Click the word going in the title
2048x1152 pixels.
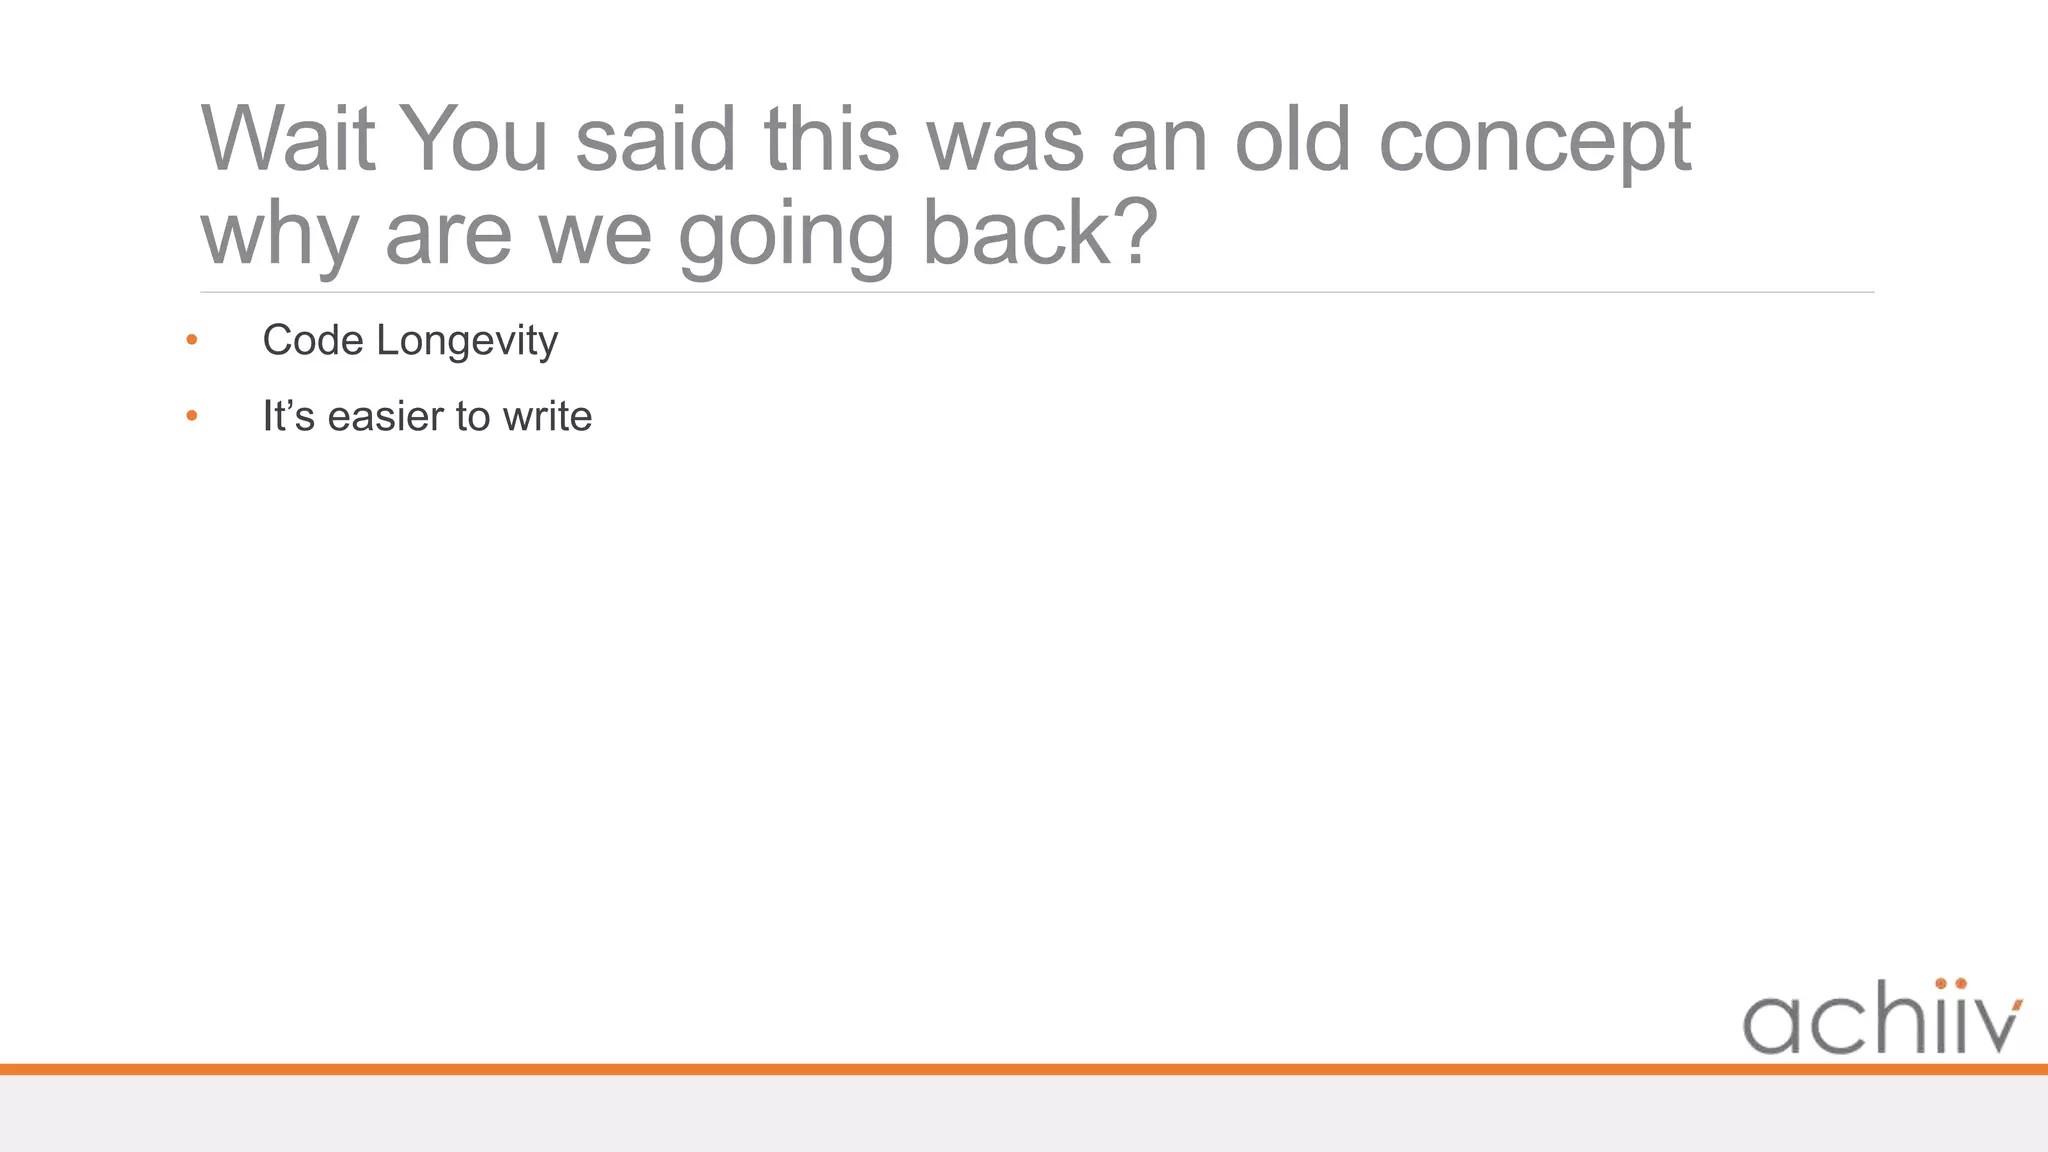click(x=785, y=232)
